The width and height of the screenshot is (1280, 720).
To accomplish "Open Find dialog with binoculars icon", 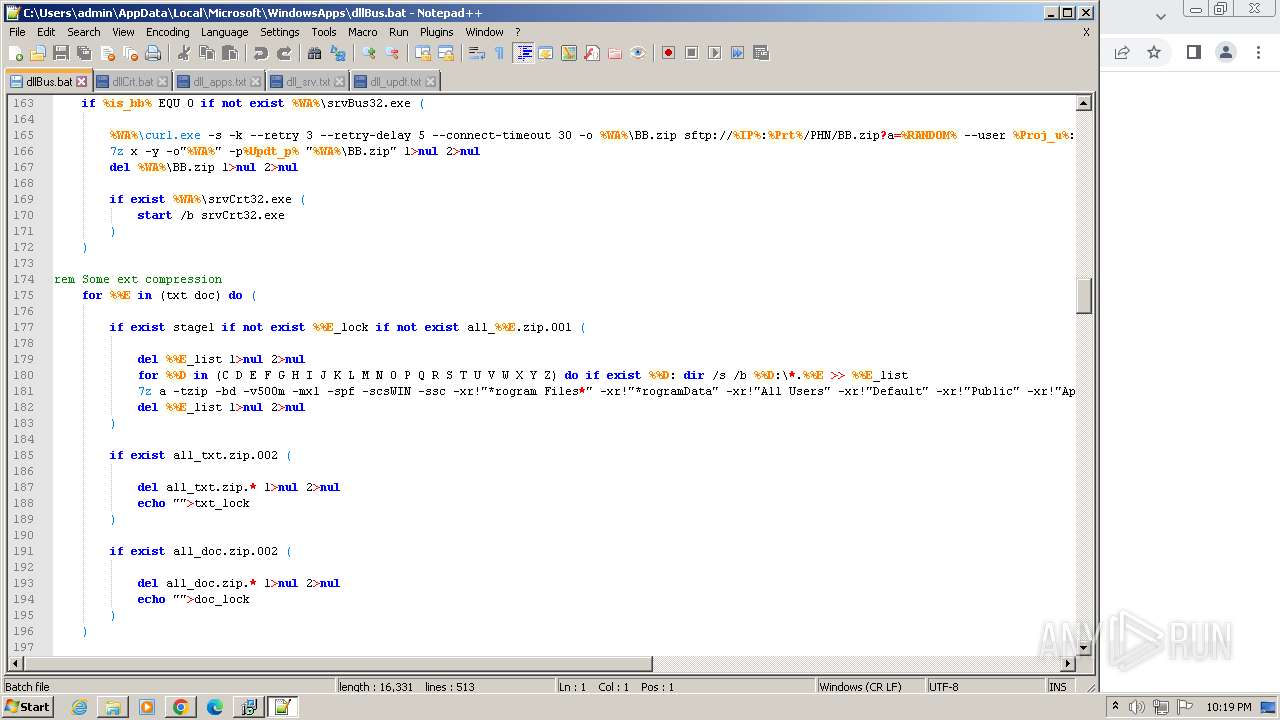I will (315, 53).
